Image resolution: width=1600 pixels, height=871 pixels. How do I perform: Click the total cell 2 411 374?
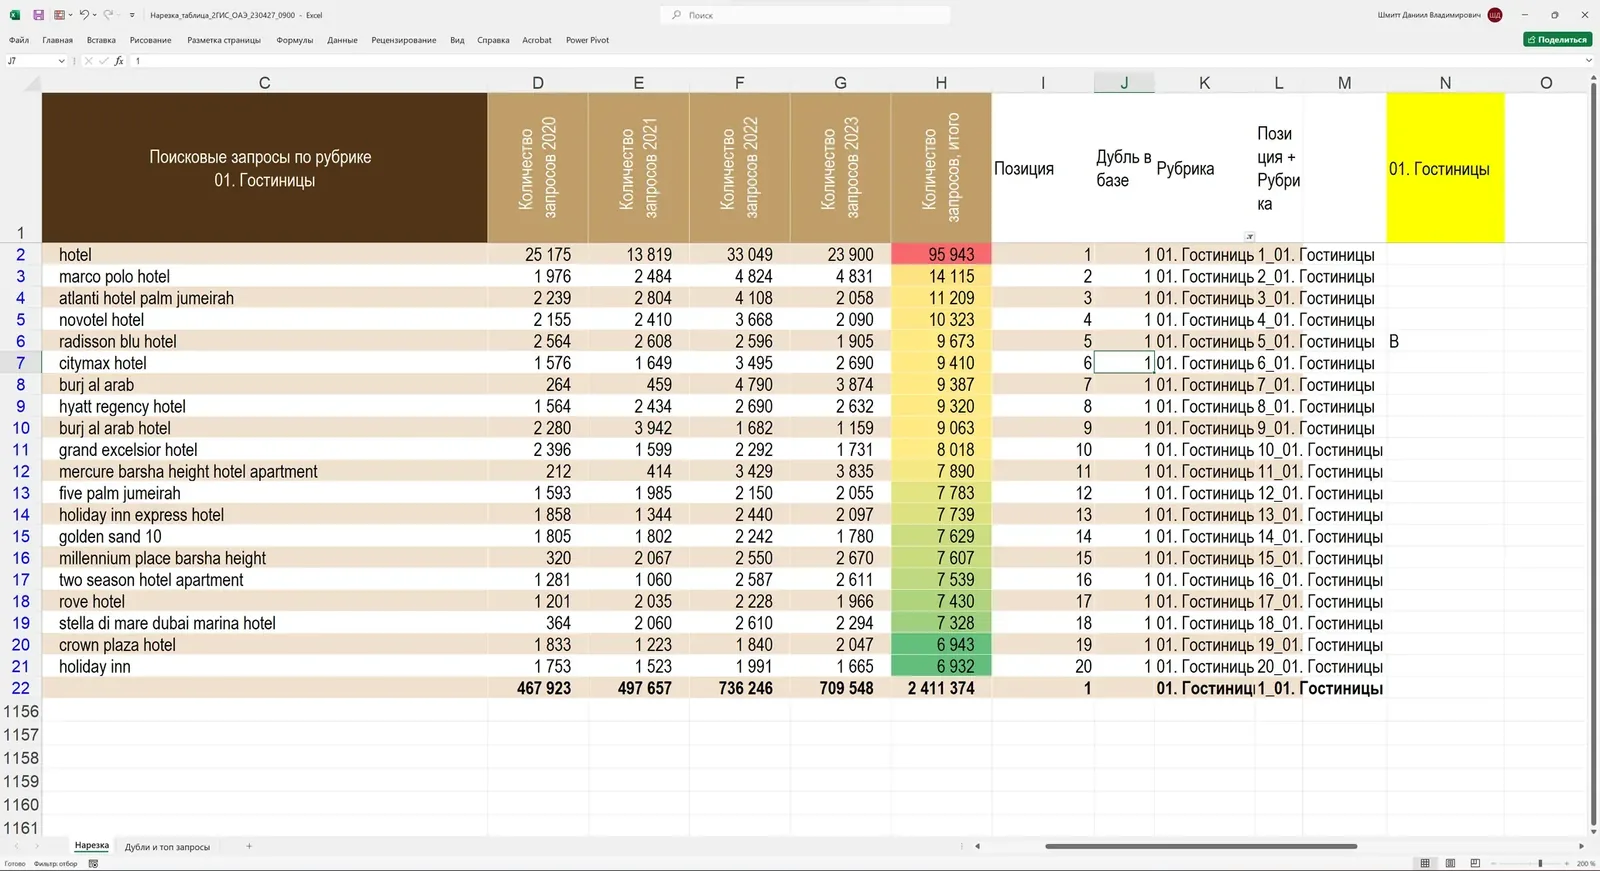pyautogui.click(x=941, y=688)
